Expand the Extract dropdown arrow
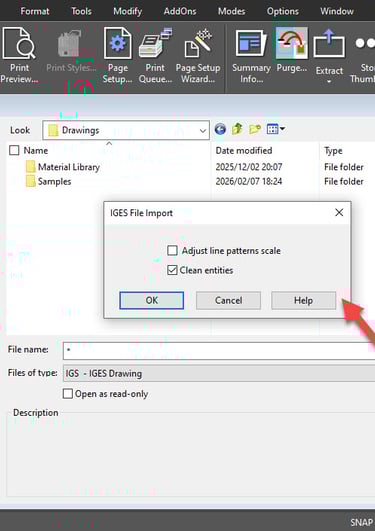 (329, 82)
